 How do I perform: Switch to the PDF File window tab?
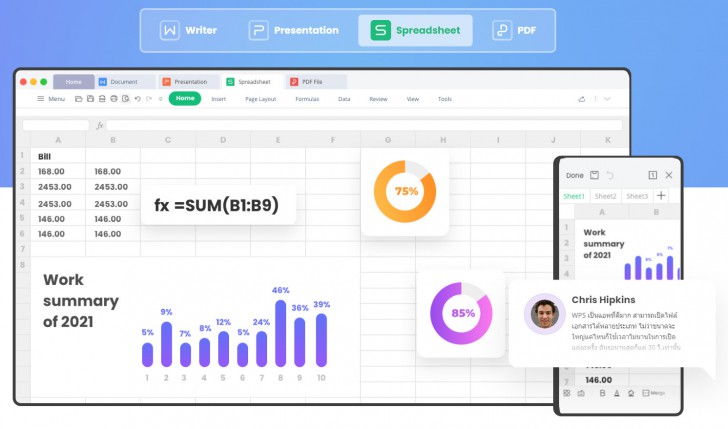click(317, 82)
